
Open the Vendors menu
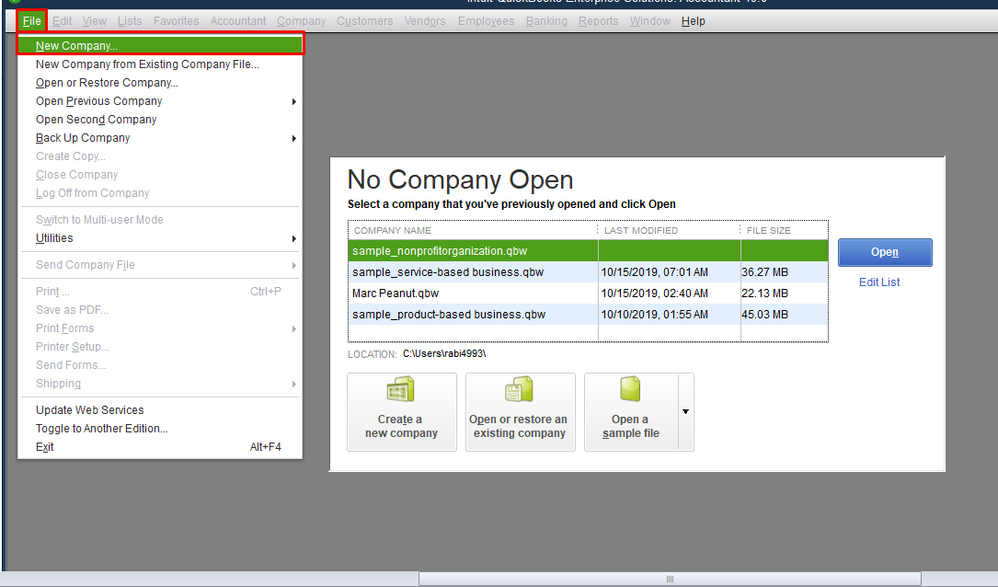[425, 21]
